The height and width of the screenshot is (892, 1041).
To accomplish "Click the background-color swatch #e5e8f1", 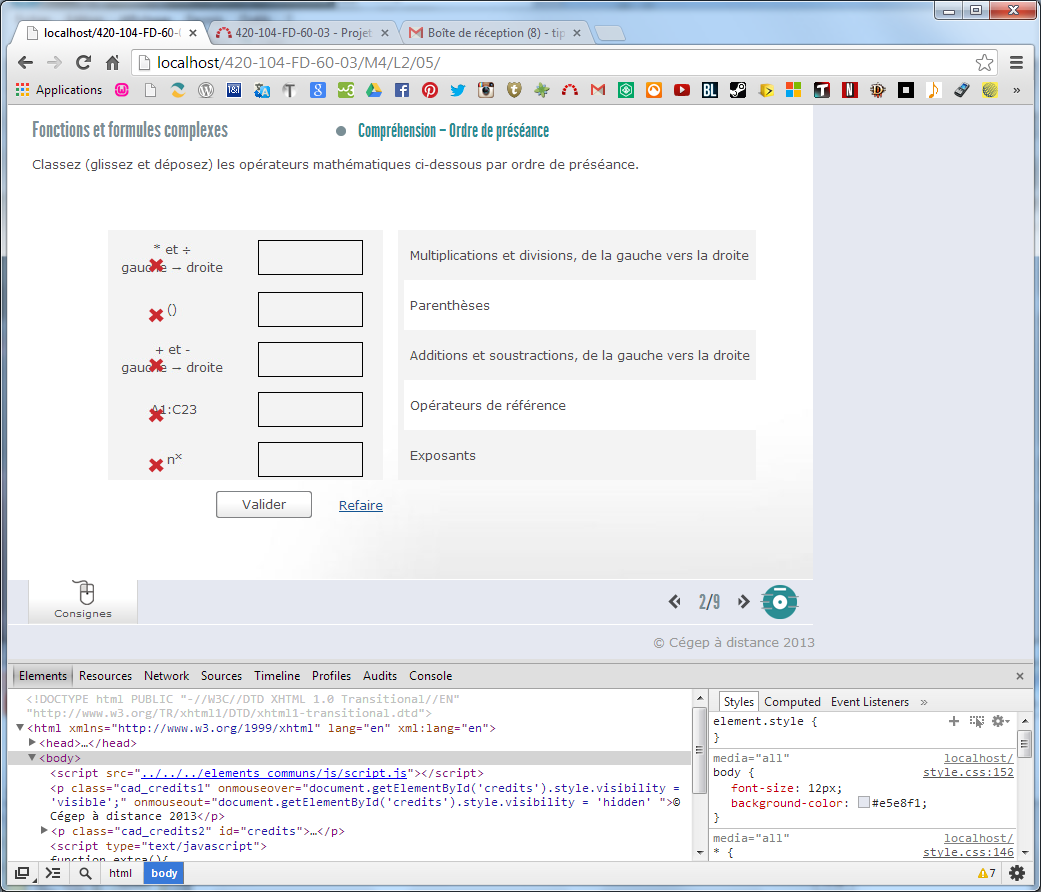I will tap(864, 803).
